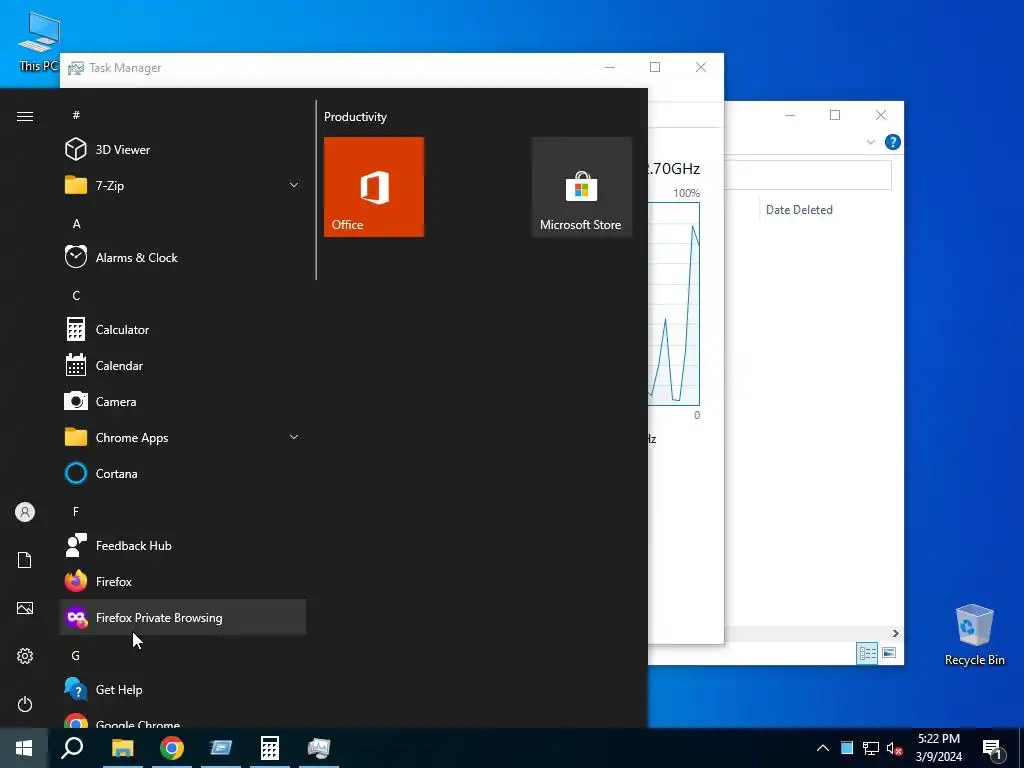Open the Chrome Apps folder
The width and height of the screenshot is (1024, 768).
[183, 438]
